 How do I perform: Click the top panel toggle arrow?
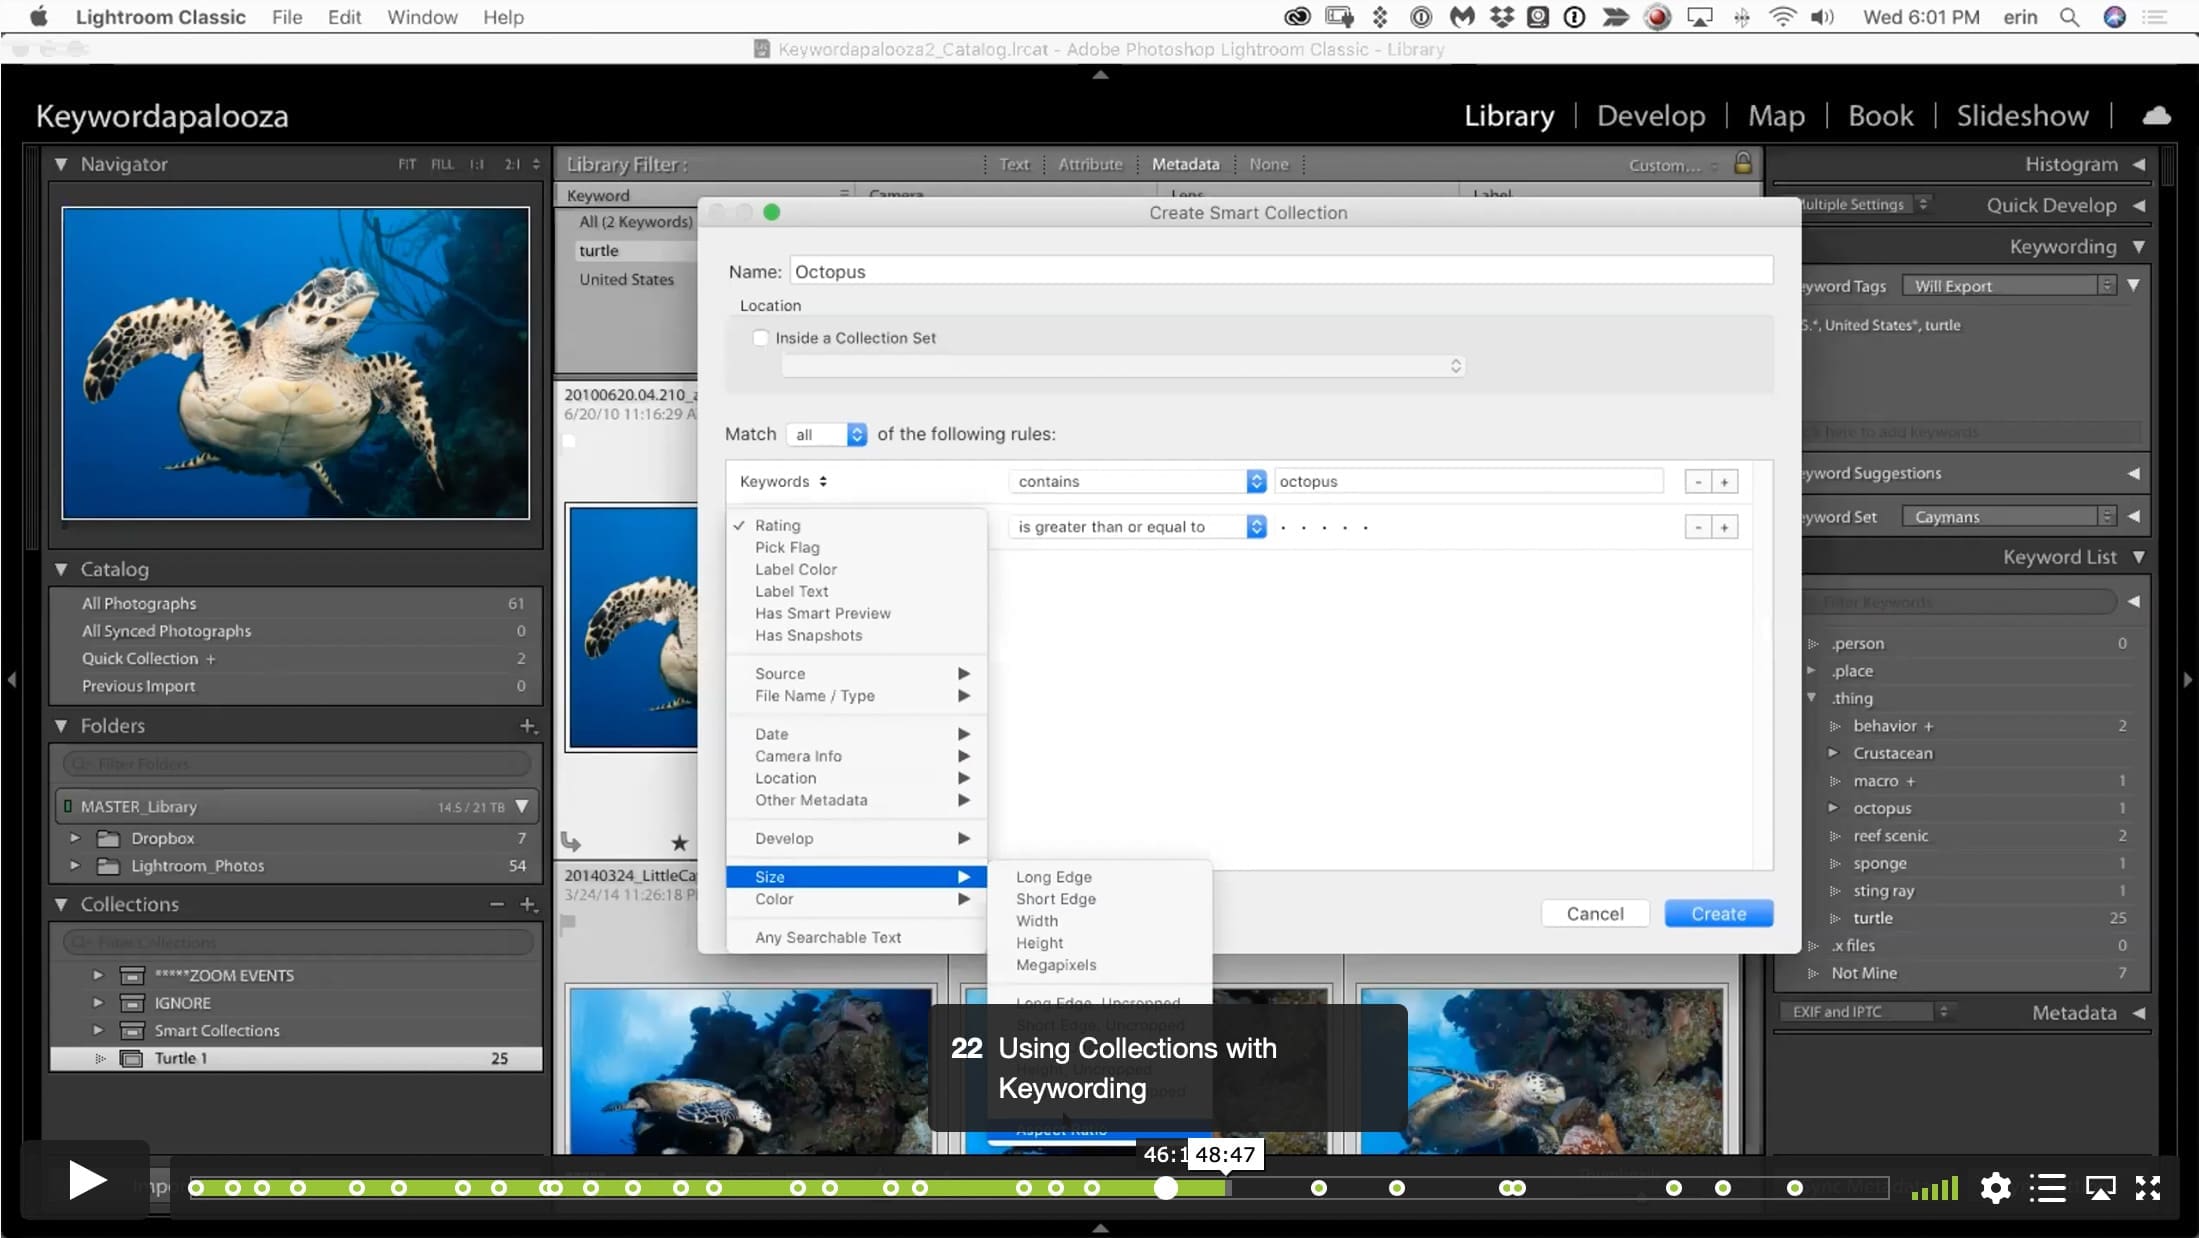click(1100, 74)
